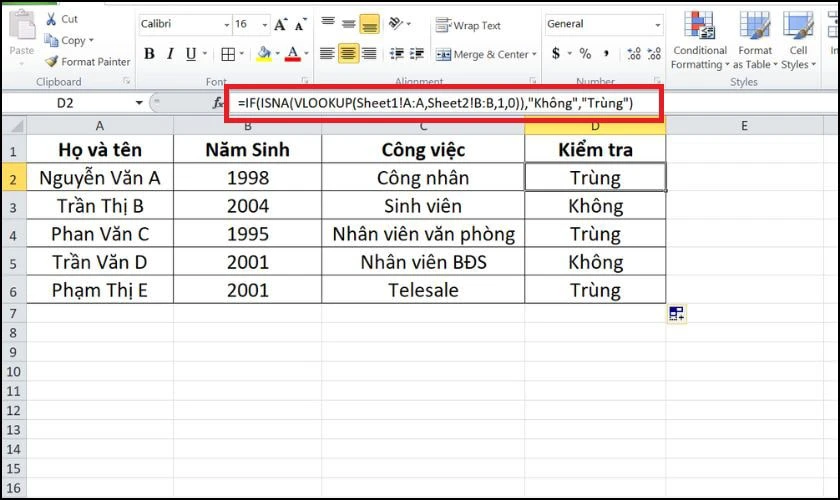Viewport: 840px width, 500px height.
Task: Open text Orientation options
Action: [396, 23]
